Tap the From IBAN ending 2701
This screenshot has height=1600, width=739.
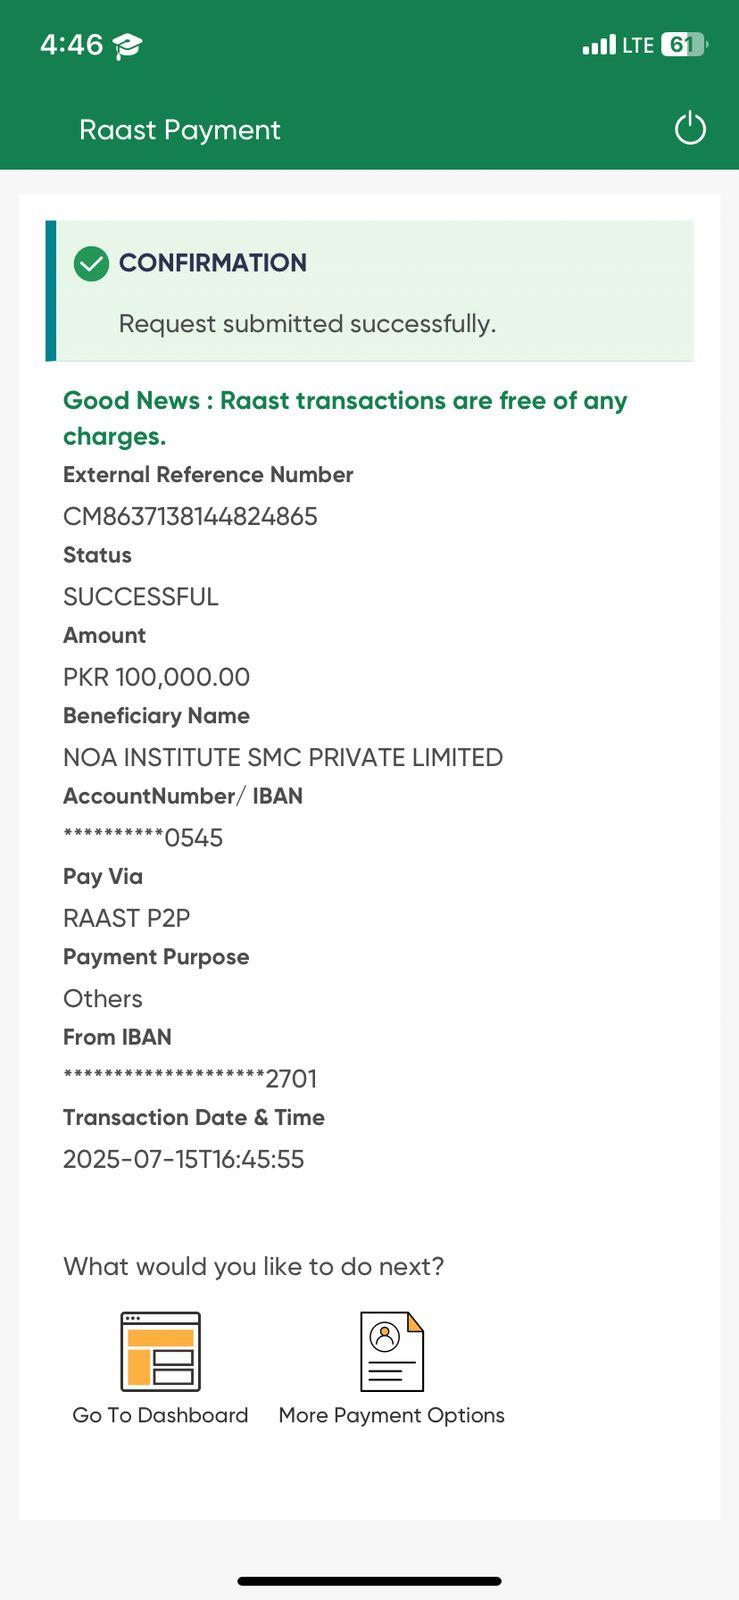pyautogui.click(x=190, y=1079)
